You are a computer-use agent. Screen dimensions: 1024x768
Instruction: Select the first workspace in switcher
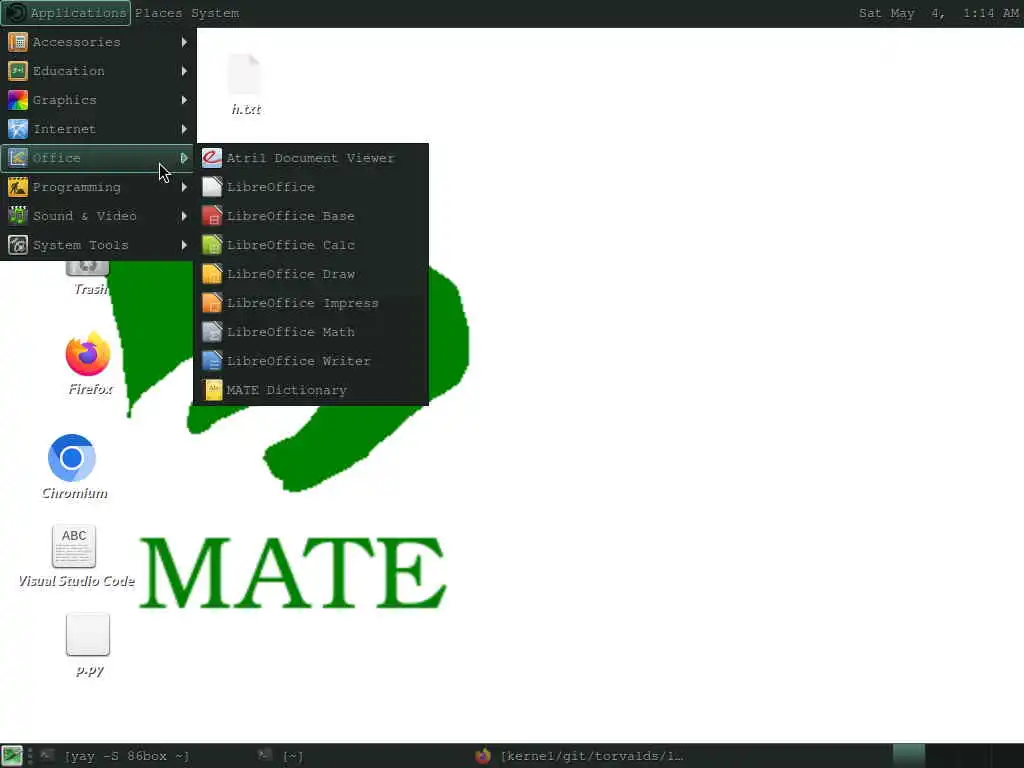[x=908, y=756]
